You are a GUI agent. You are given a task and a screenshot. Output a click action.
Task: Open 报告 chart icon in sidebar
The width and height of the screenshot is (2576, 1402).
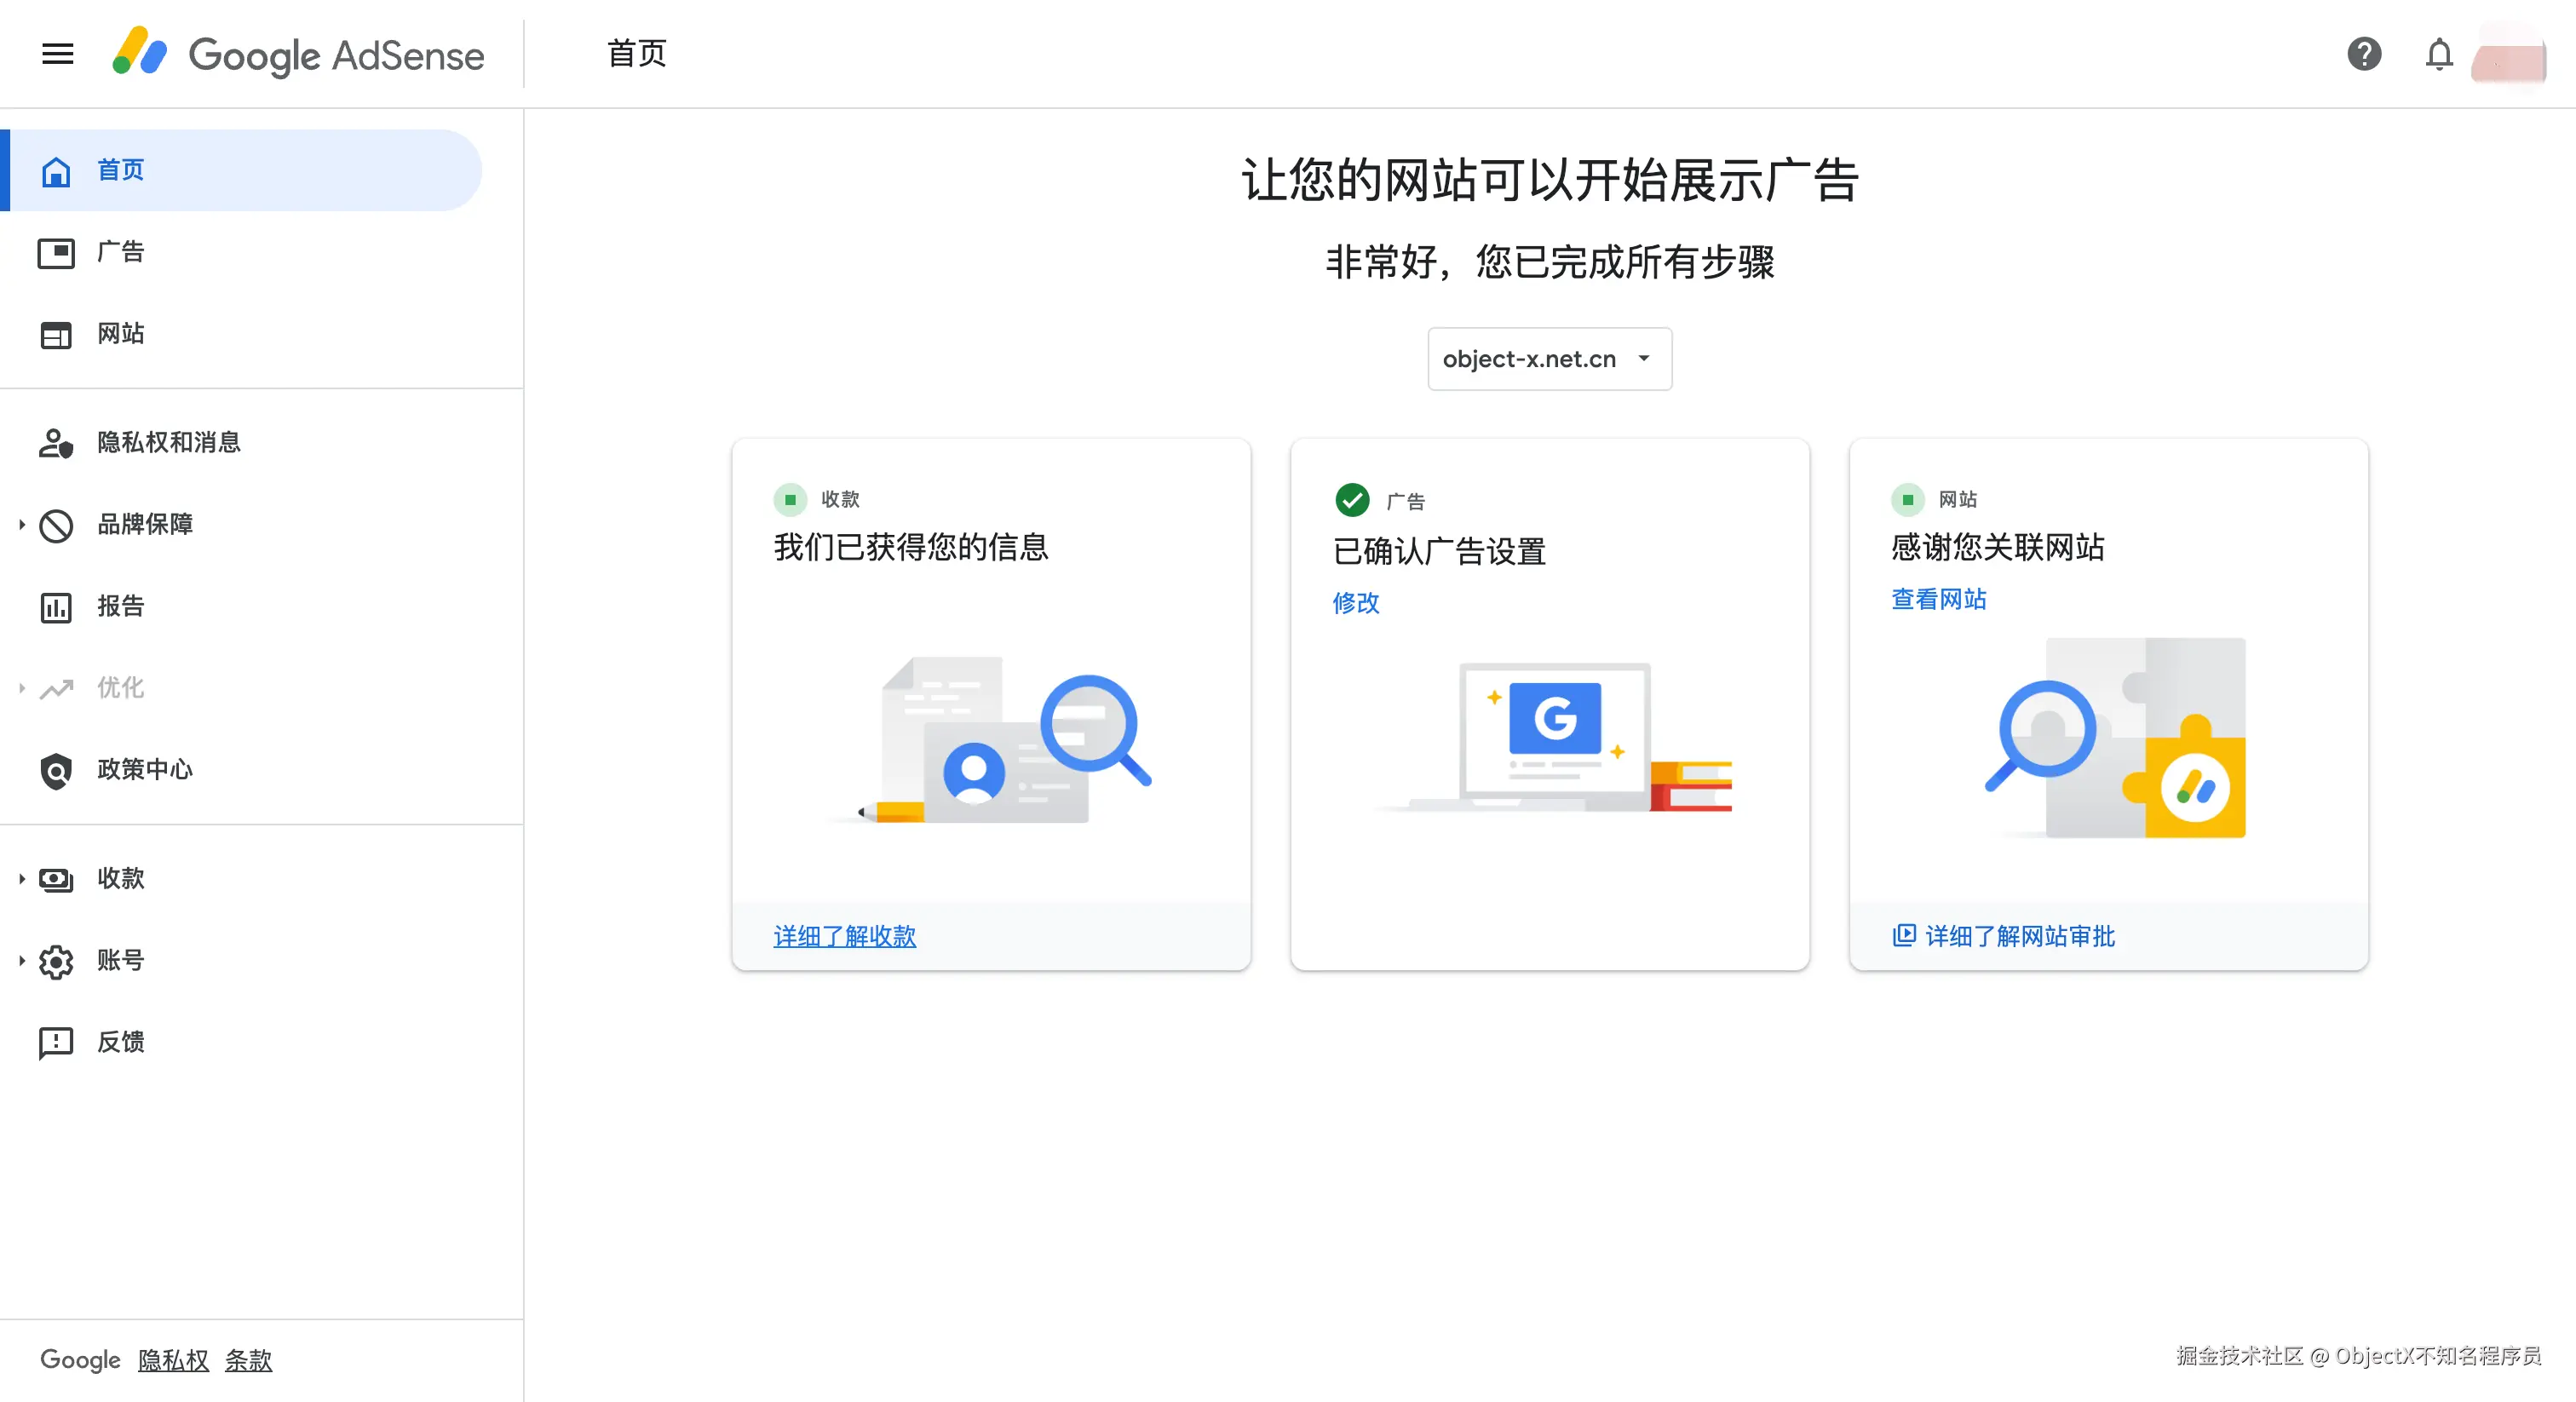[56, 607]
